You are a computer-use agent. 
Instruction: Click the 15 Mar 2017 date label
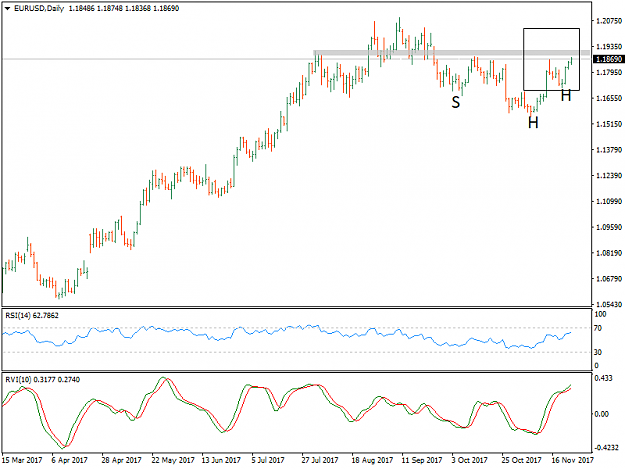(x=22, y=461)
